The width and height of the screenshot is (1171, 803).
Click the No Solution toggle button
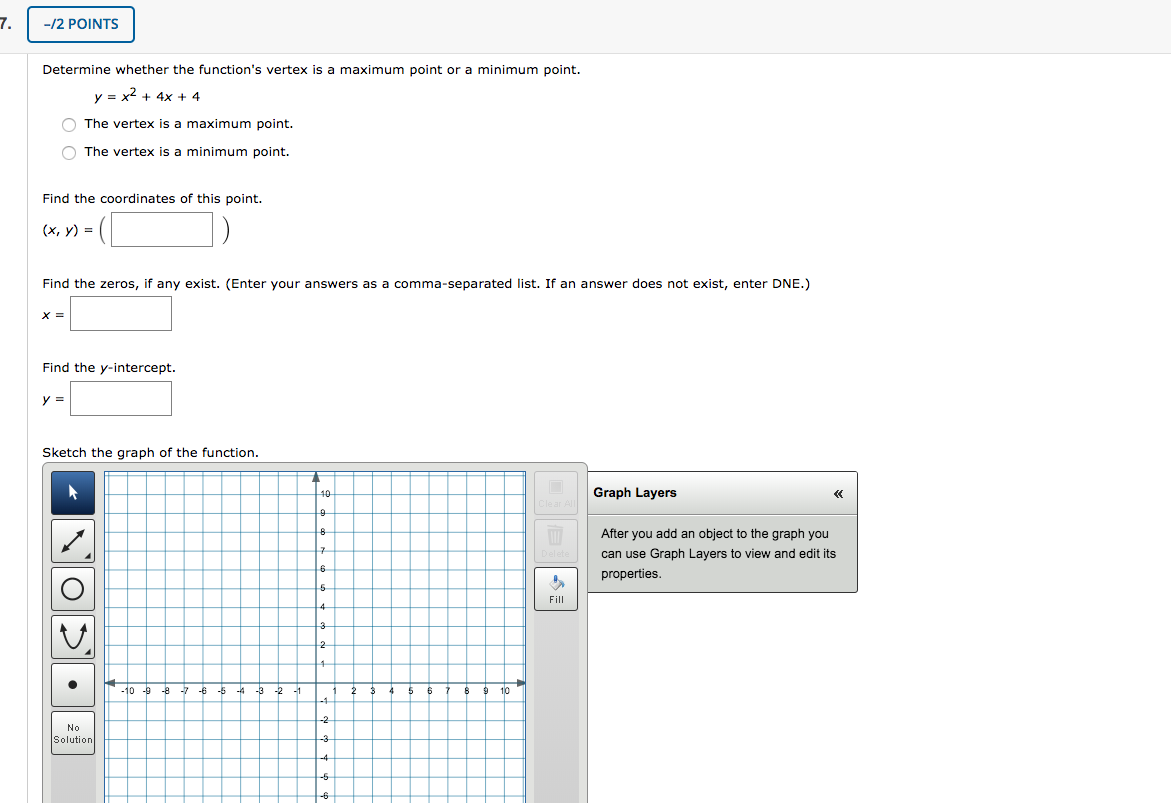(x=72, y=733)
